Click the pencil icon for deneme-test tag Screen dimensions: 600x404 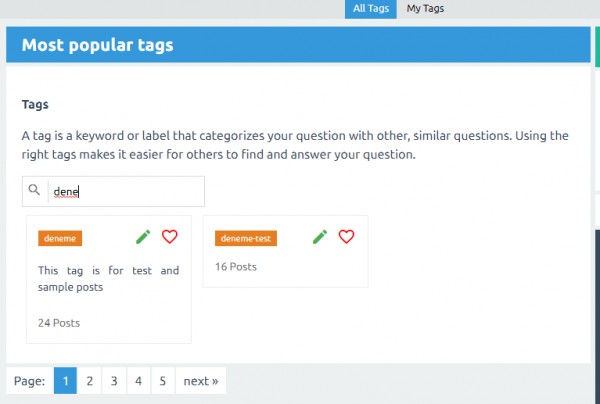320,237
